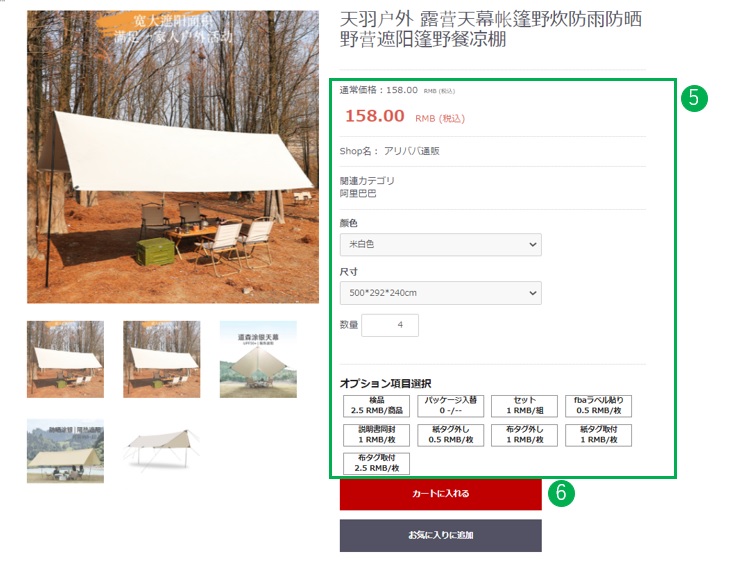Image resolution: width=733 pixels, height=575 pixels.
Task: Click the 数量 quantity input field
Action: tap(390, 325)
